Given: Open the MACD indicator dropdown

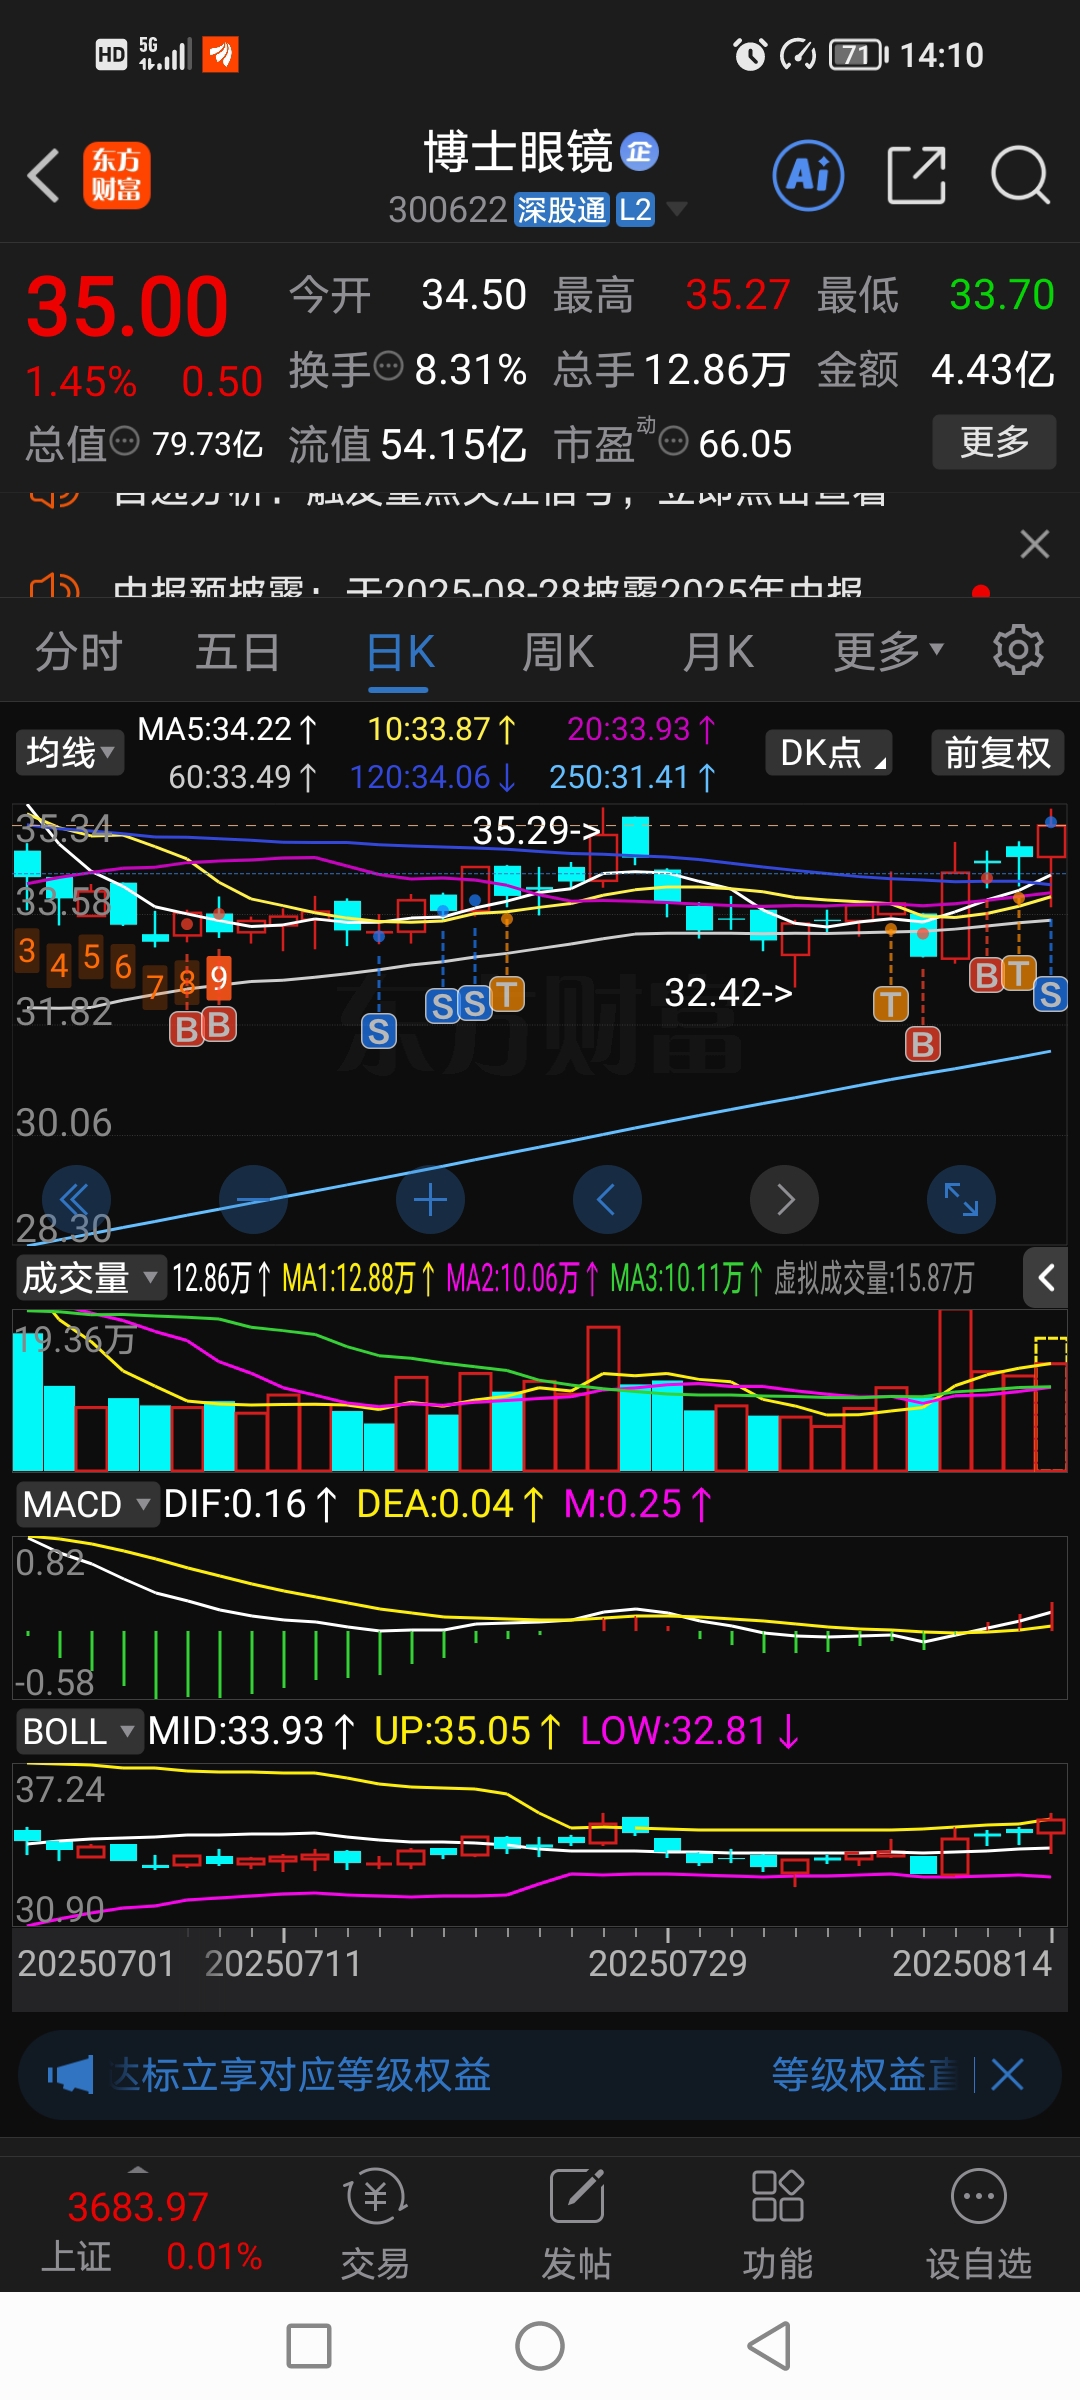Looking at the screenshot, I should coord(87,1504).
